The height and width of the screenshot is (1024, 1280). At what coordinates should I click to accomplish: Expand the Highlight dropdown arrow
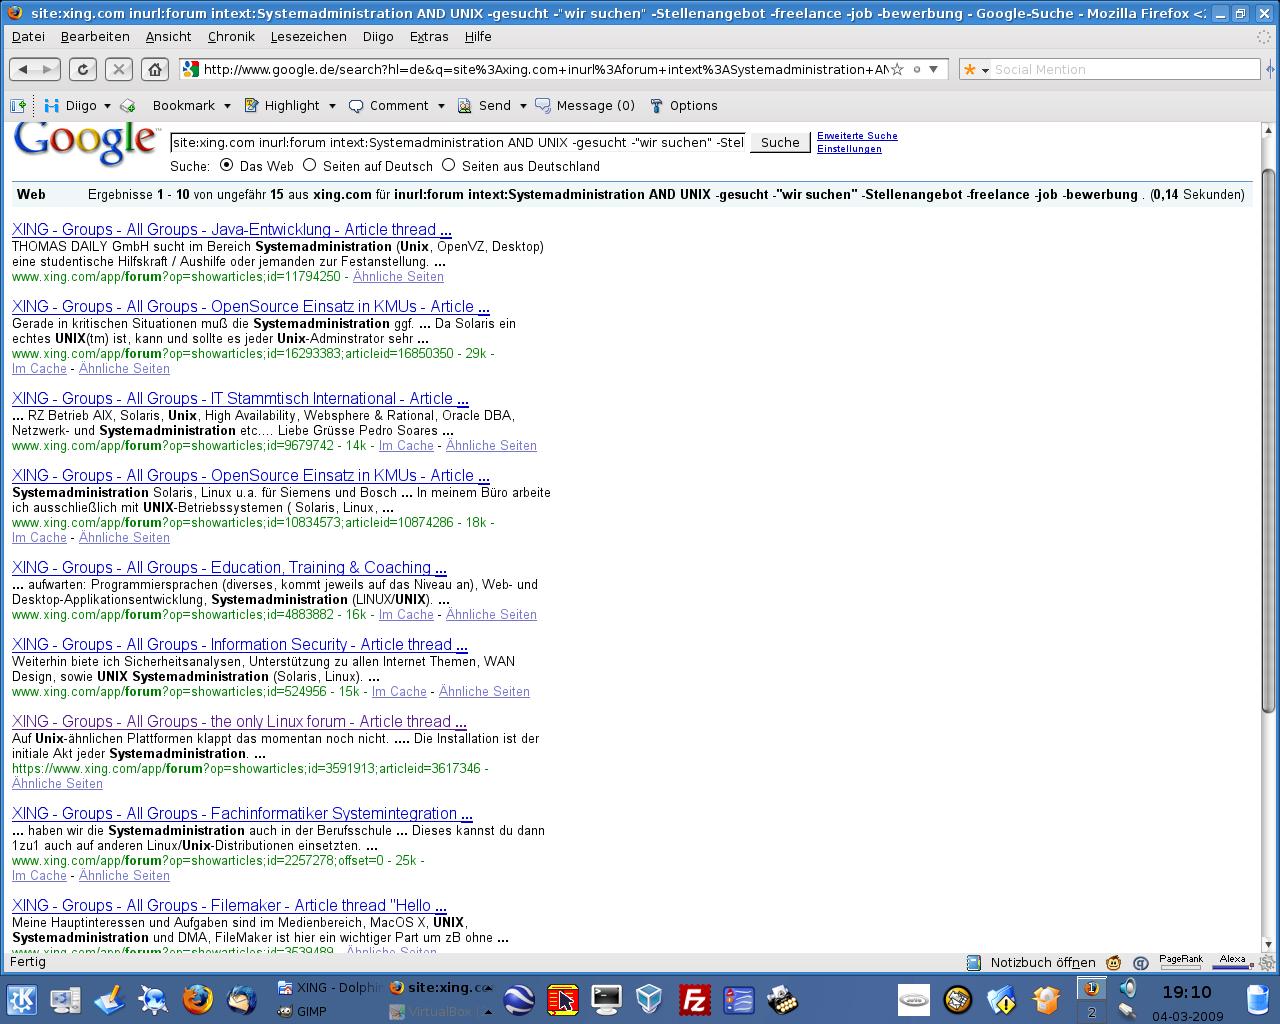331,106
